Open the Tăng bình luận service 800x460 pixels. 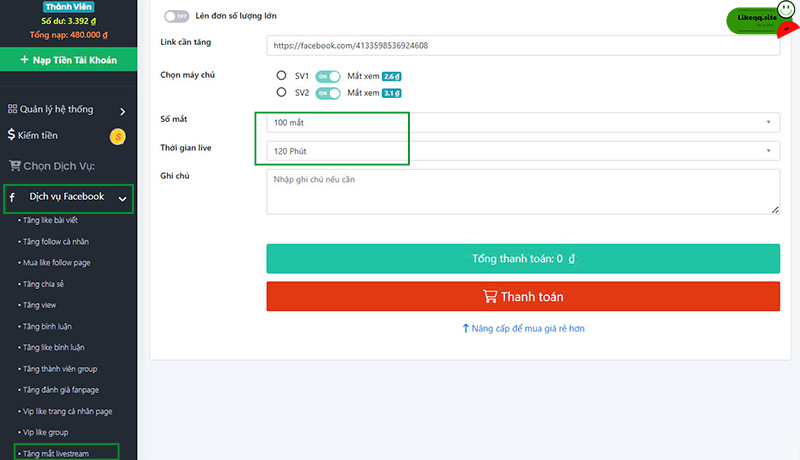[x=47, y=326]
